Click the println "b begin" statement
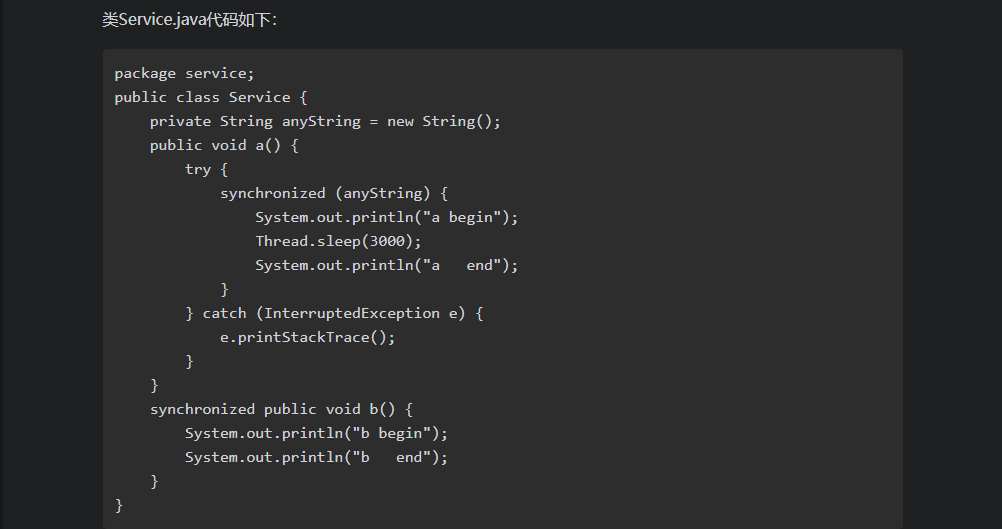The width and height of the screenshot is (1002, 529). [x=316, y=433]
